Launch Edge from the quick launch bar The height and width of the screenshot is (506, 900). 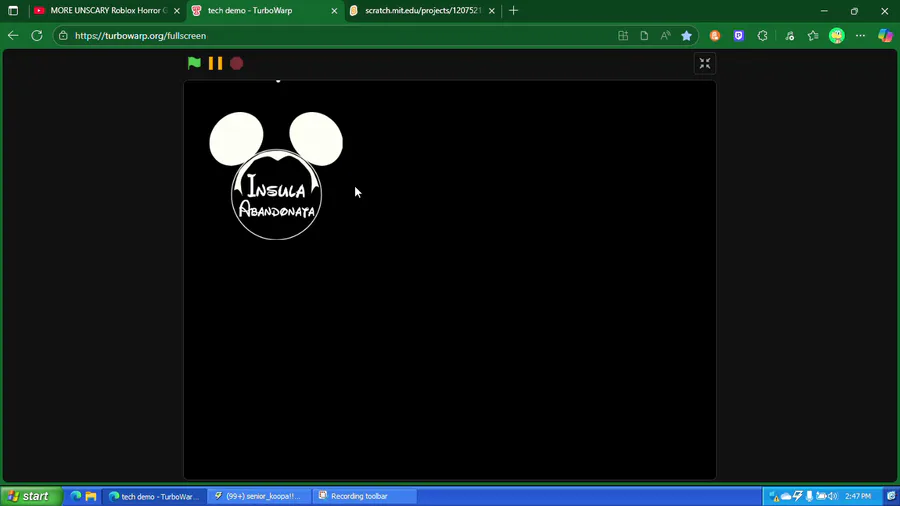pyautogui.click(x=75, y=496)
